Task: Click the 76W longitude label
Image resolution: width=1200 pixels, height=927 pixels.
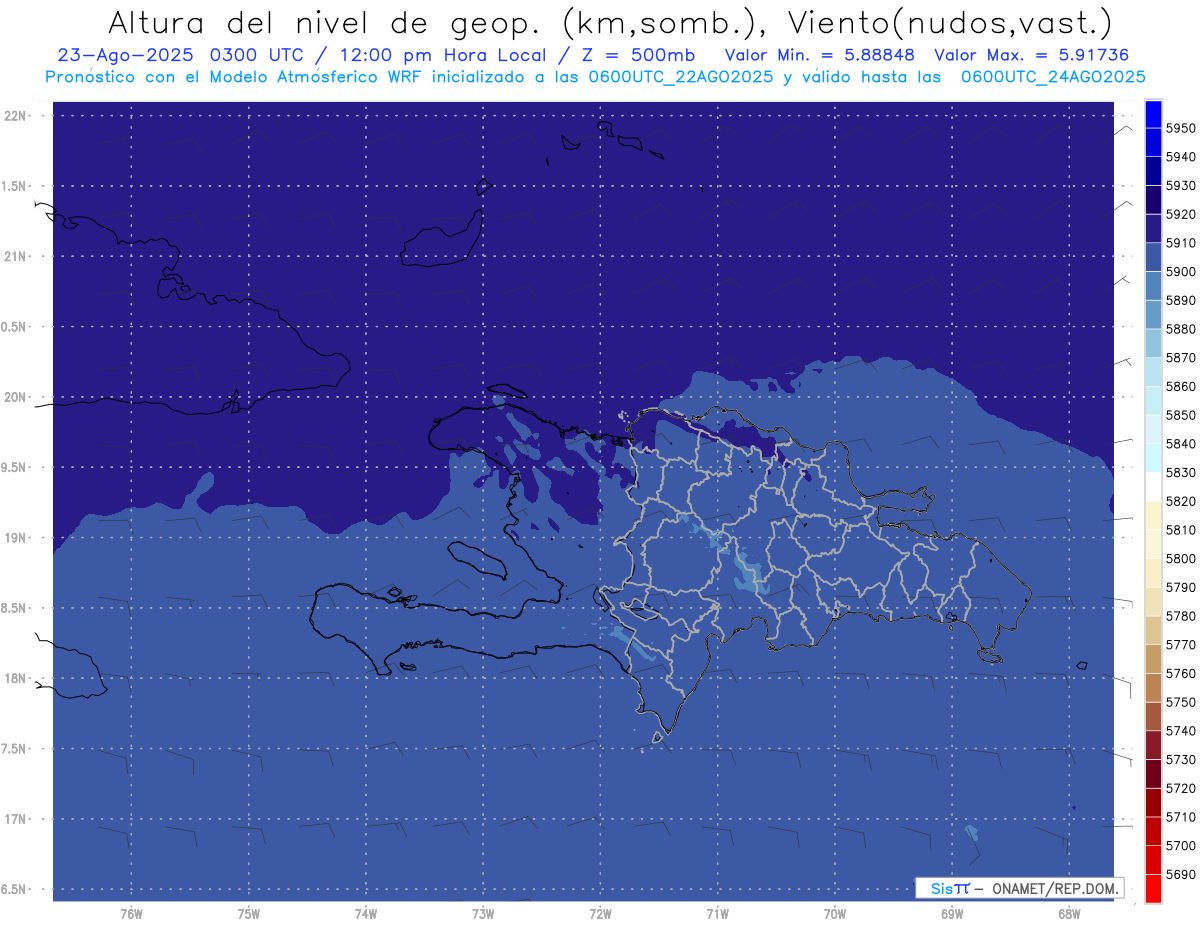Action: pos(131,914)
